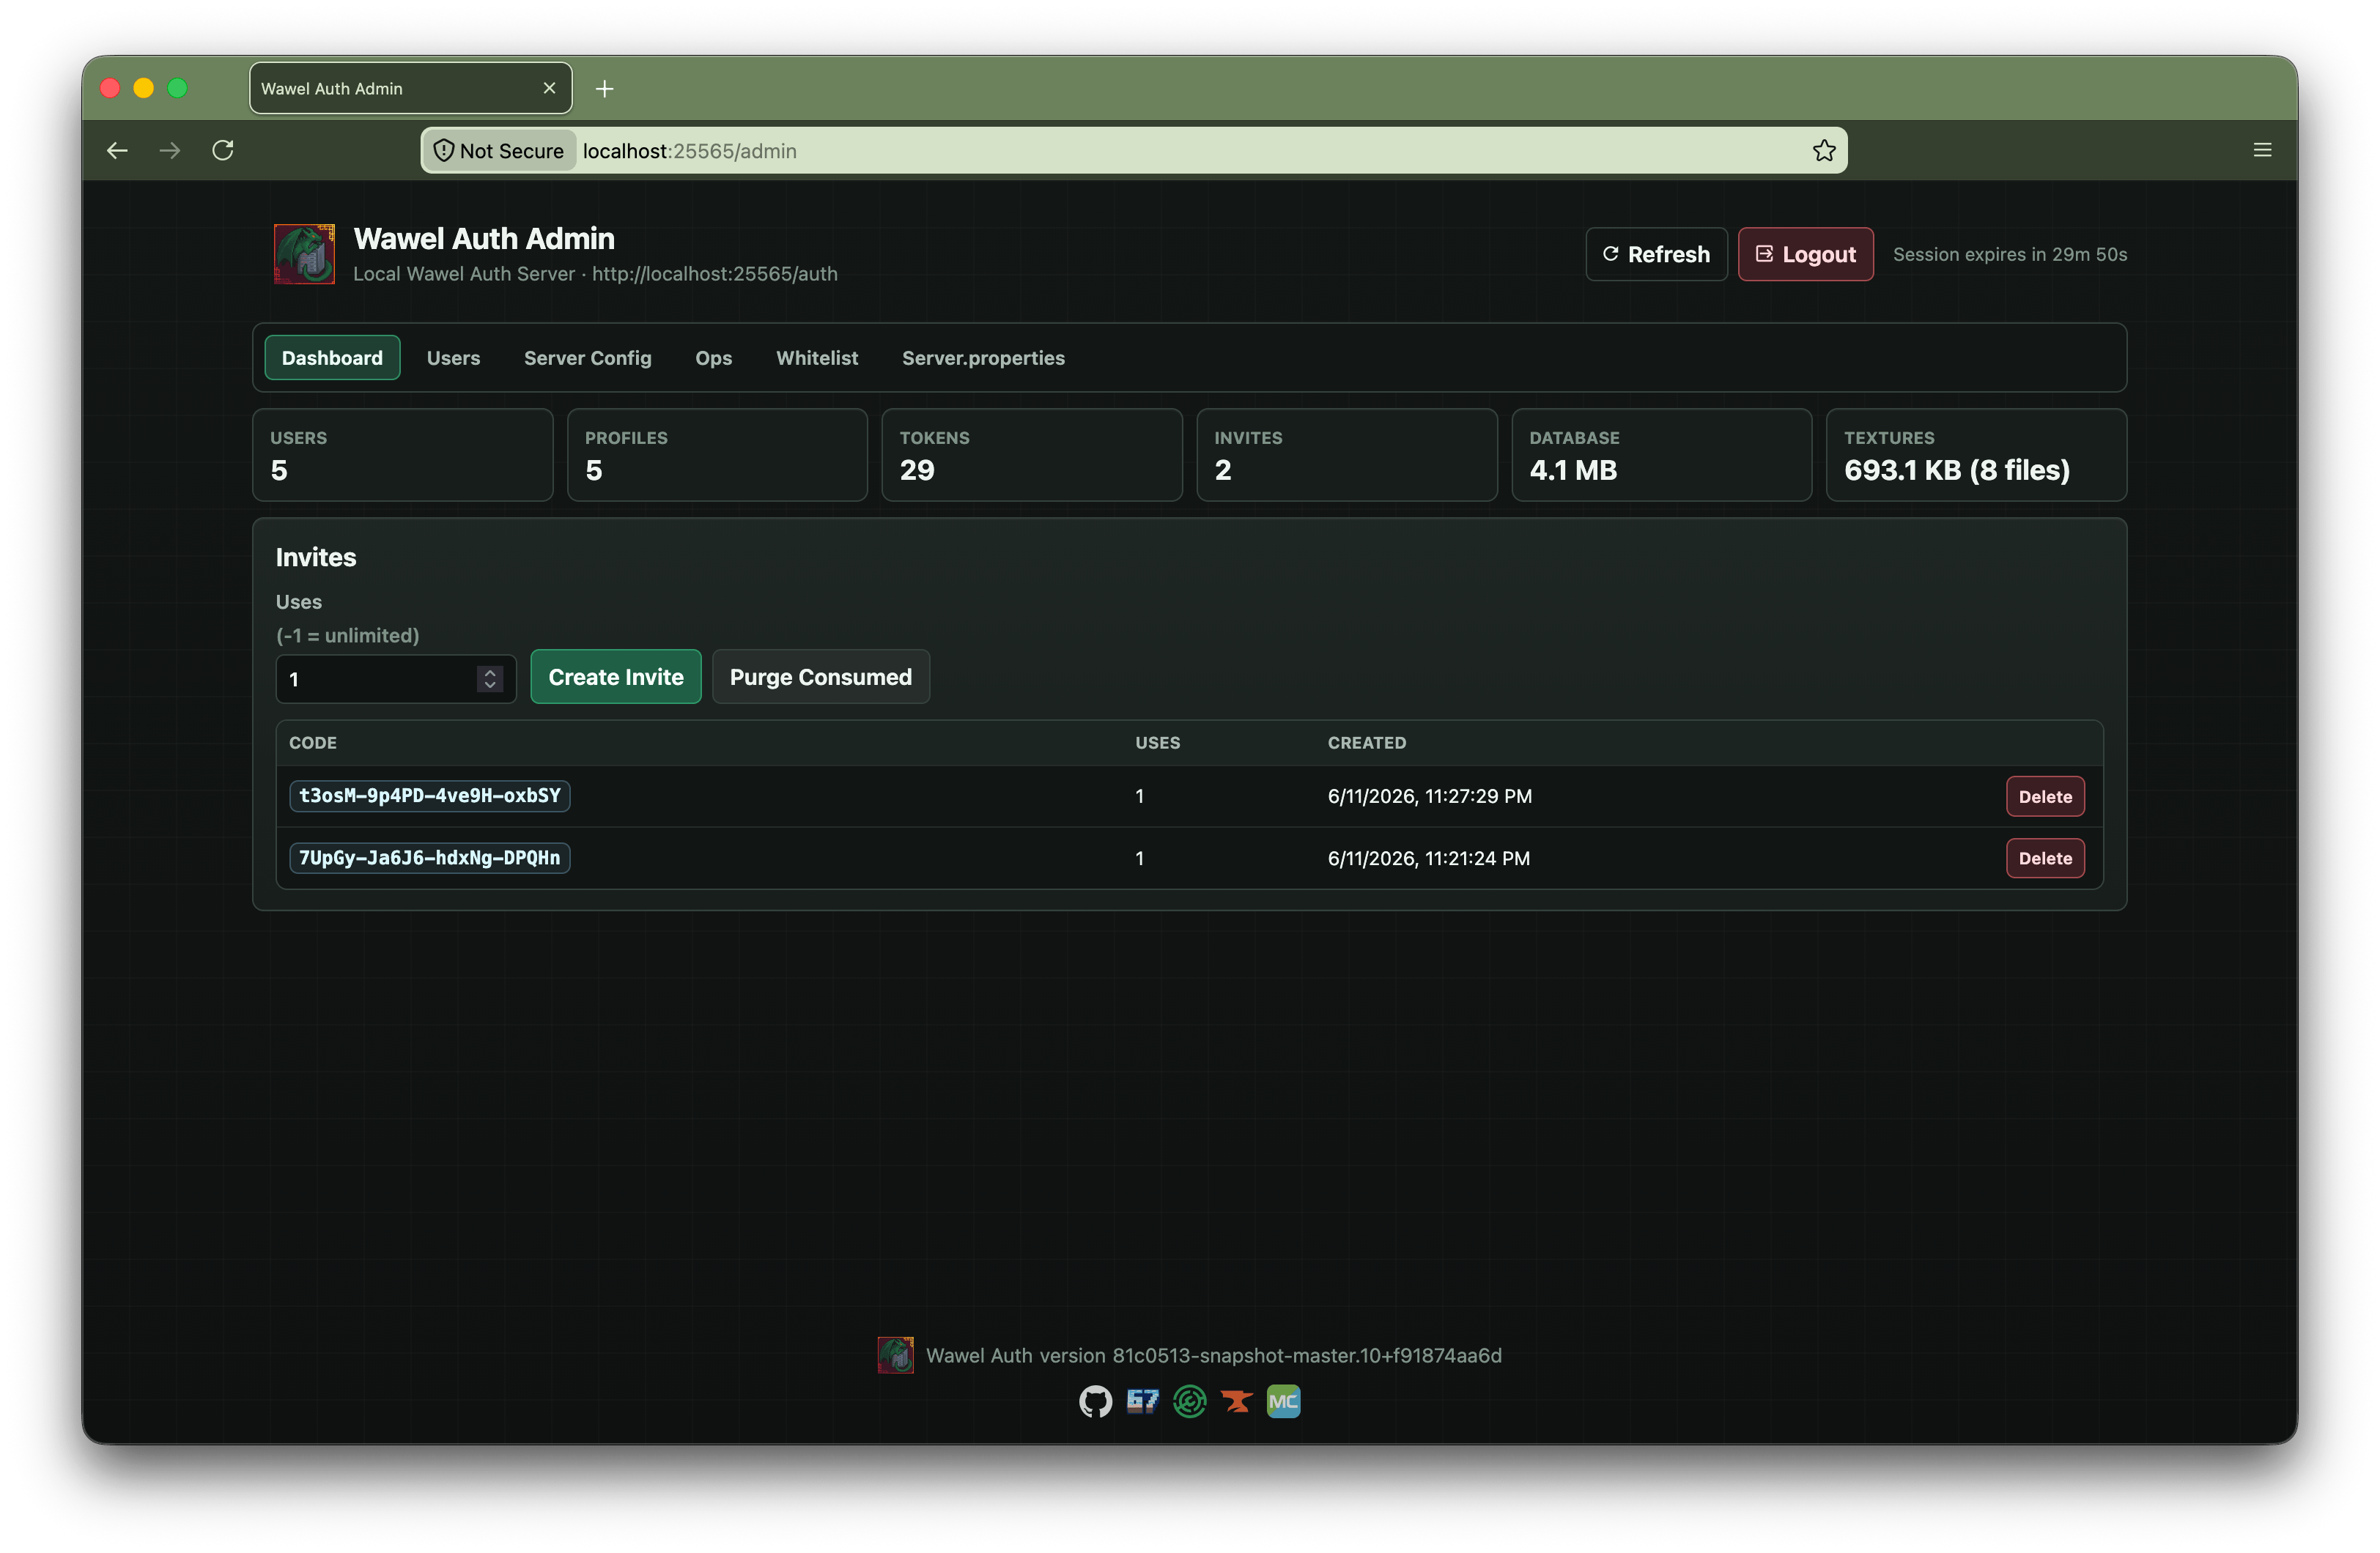Screen dimensions: 2380x1553
Task: Open the orange CurseForge anvil icon link
Action: (1236, 1402)
